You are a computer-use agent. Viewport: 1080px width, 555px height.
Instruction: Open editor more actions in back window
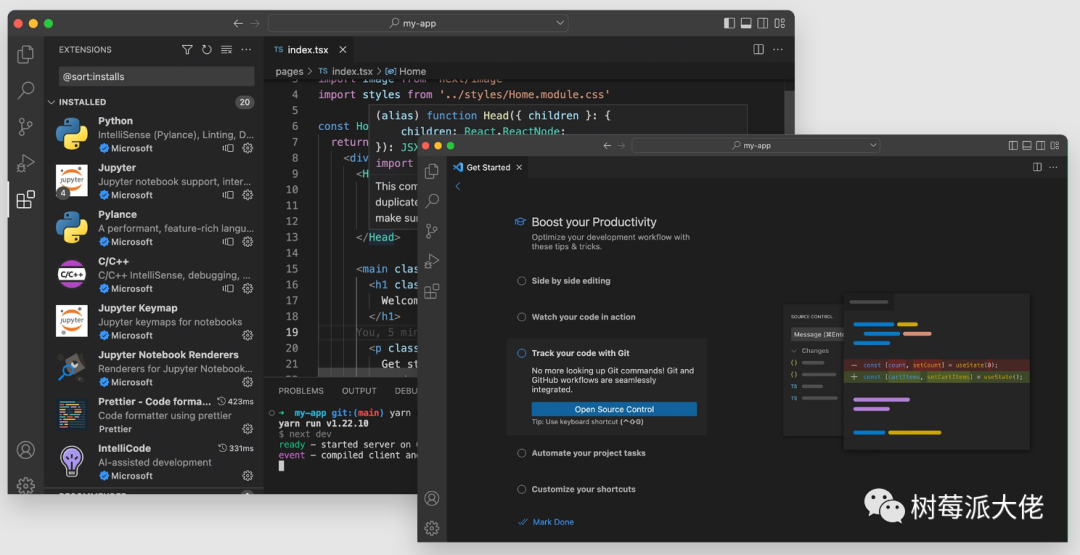pyautogui.click(x=778, y=50)
